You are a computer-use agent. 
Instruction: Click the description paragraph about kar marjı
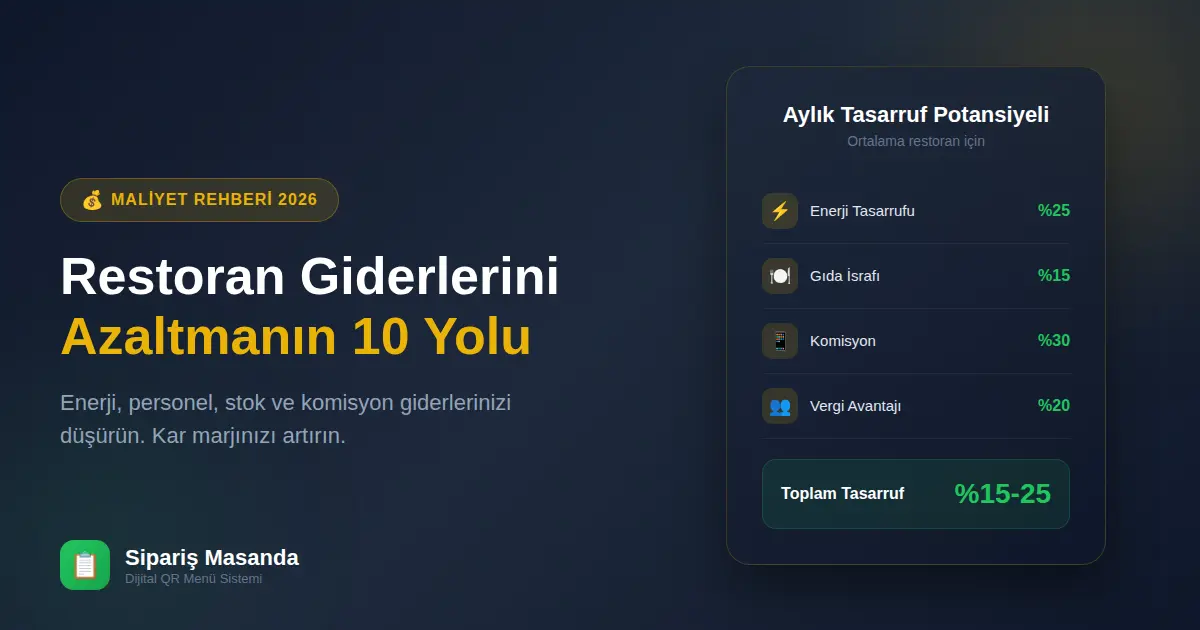tap(286, 417)
